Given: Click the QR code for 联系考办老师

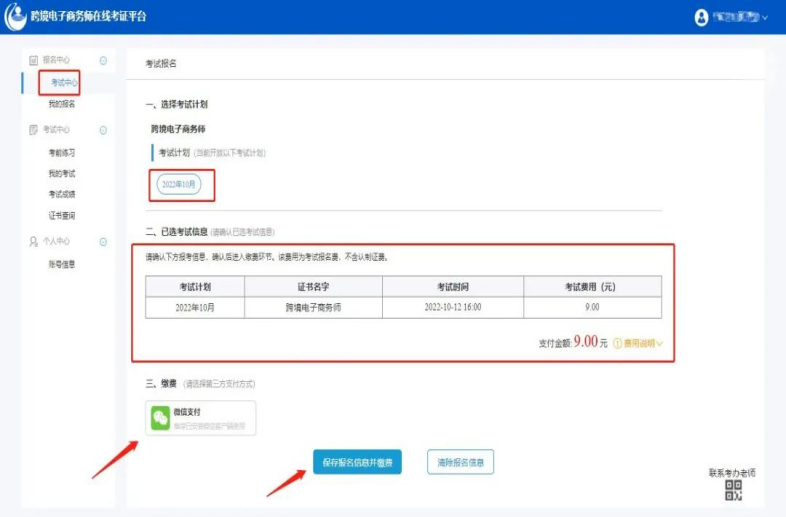Looking at the screenshot, I should click(x=734, y=490).
